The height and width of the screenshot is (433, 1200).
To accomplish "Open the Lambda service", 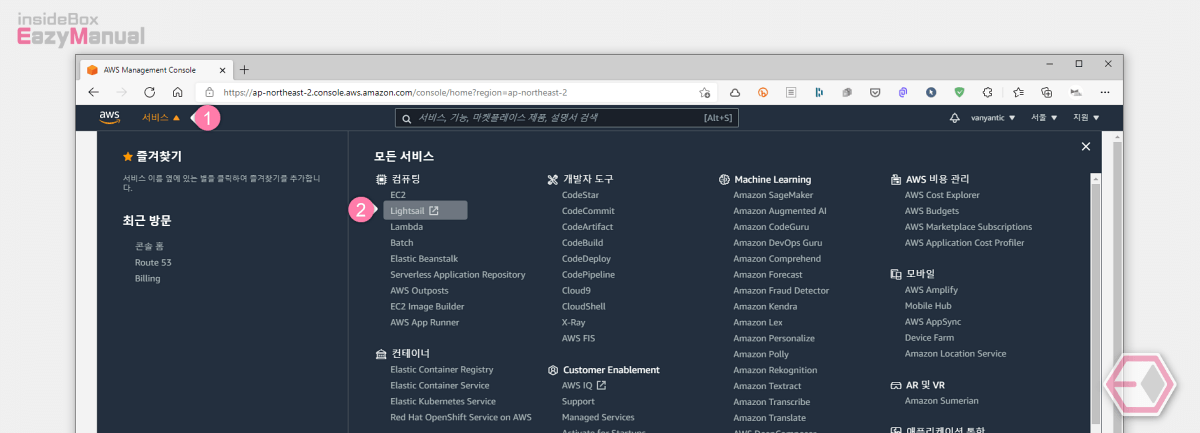I will click(x=406, y=227).
